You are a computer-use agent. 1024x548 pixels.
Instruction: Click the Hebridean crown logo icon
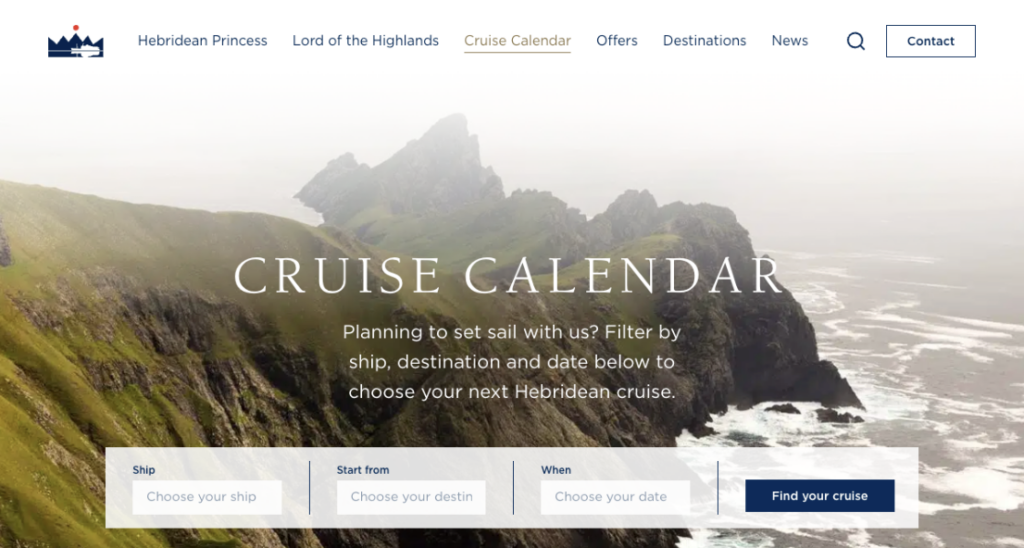76,42
